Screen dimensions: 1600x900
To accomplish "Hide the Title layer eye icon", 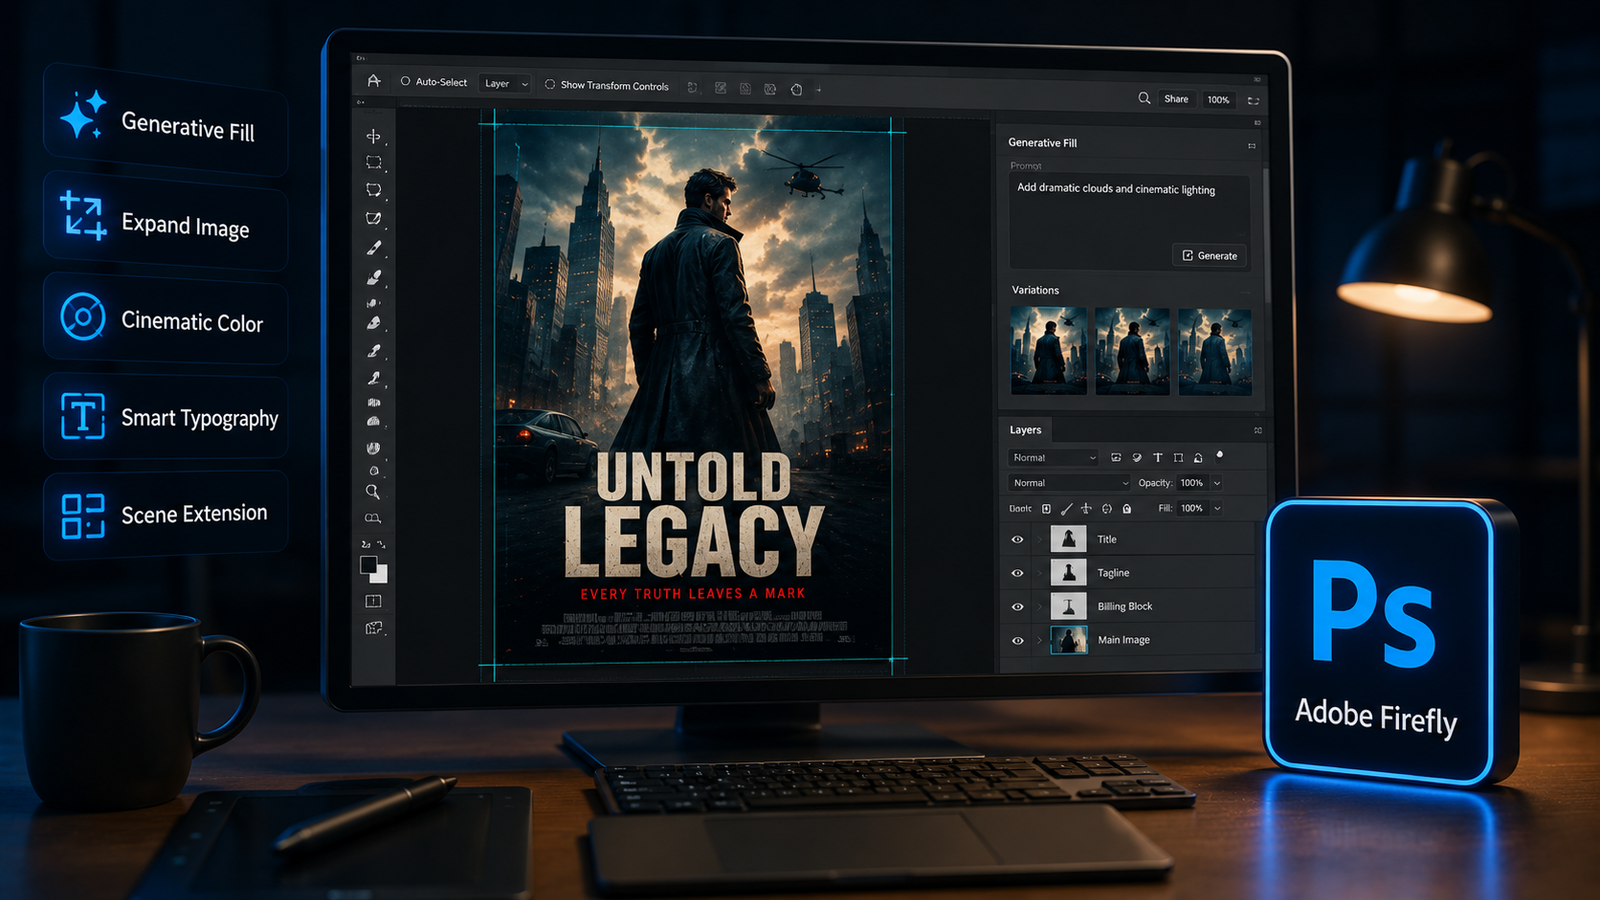I will pyautogui.click(x=1017, y=540).
